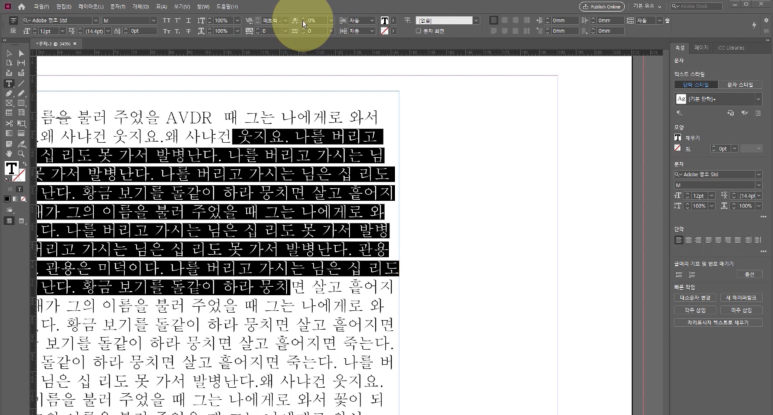Click the control bar gear settings icon
The height and width of the screenshot is (415, 773).
click(766, 21)
